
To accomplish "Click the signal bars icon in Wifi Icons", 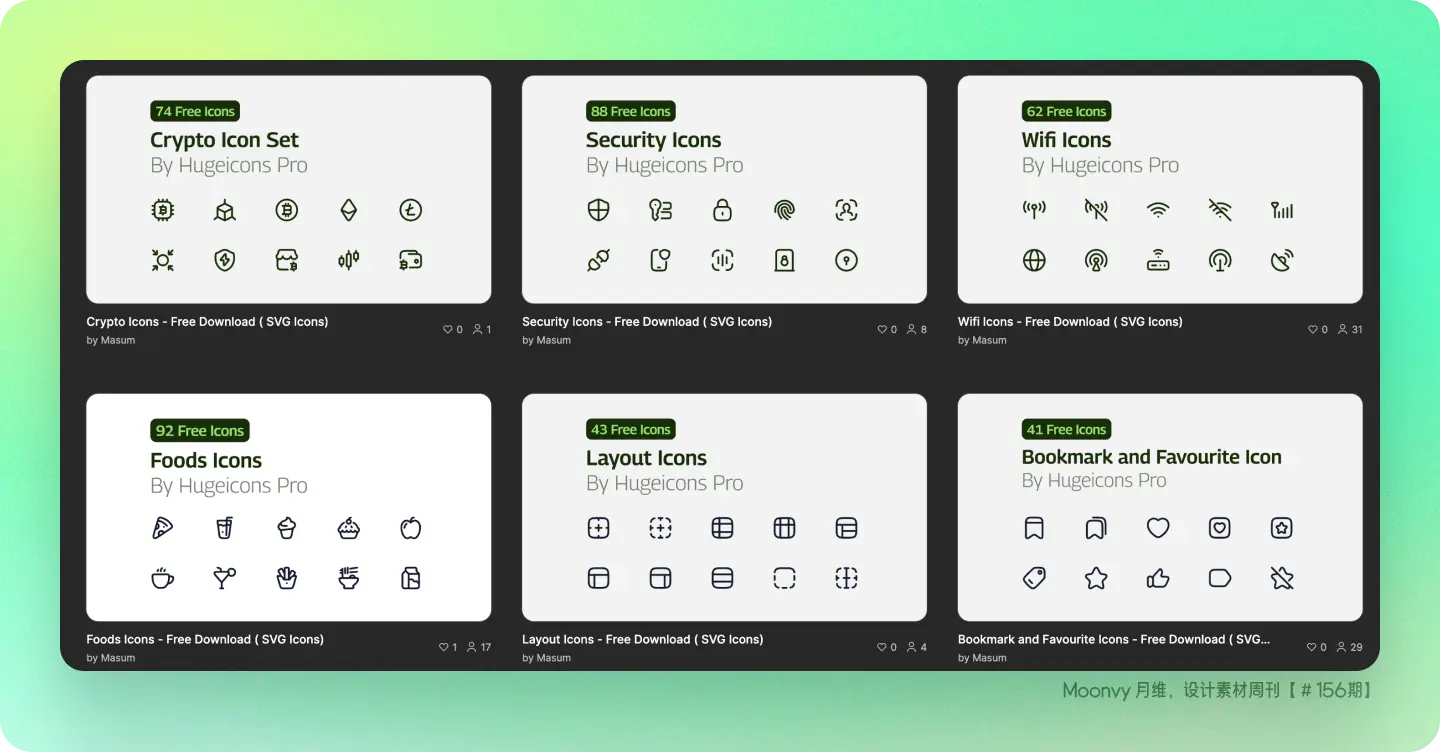I will (x=1282, y=210).
